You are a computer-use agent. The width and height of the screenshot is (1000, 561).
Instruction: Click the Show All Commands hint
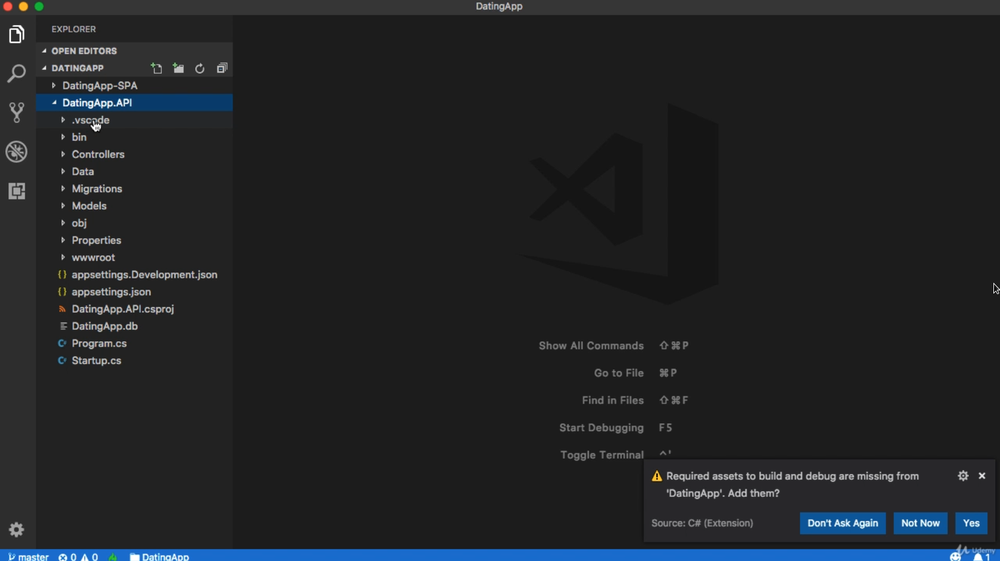point(591,346)
